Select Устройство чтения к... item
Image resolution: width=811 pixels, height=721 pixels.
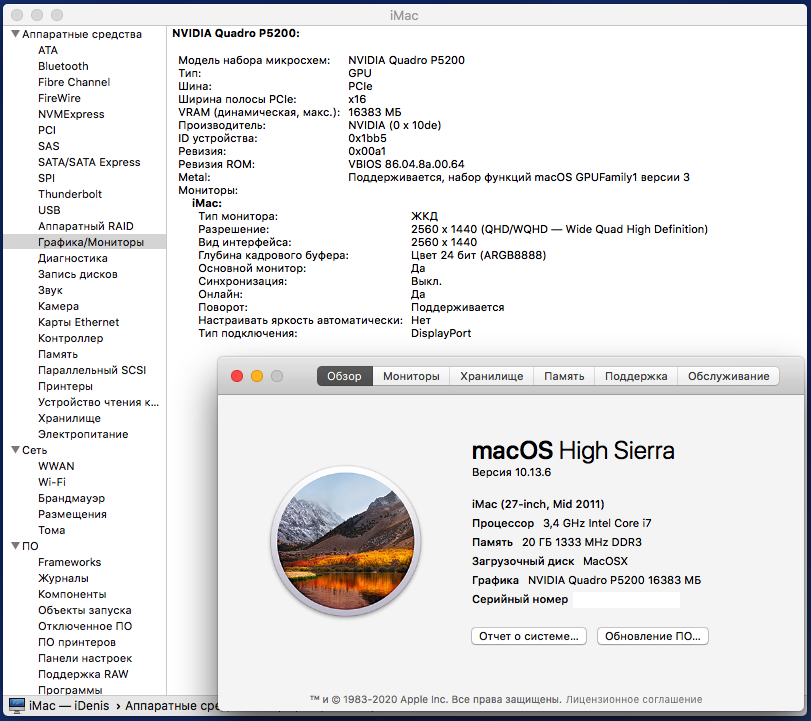click(x=98, y=402)
